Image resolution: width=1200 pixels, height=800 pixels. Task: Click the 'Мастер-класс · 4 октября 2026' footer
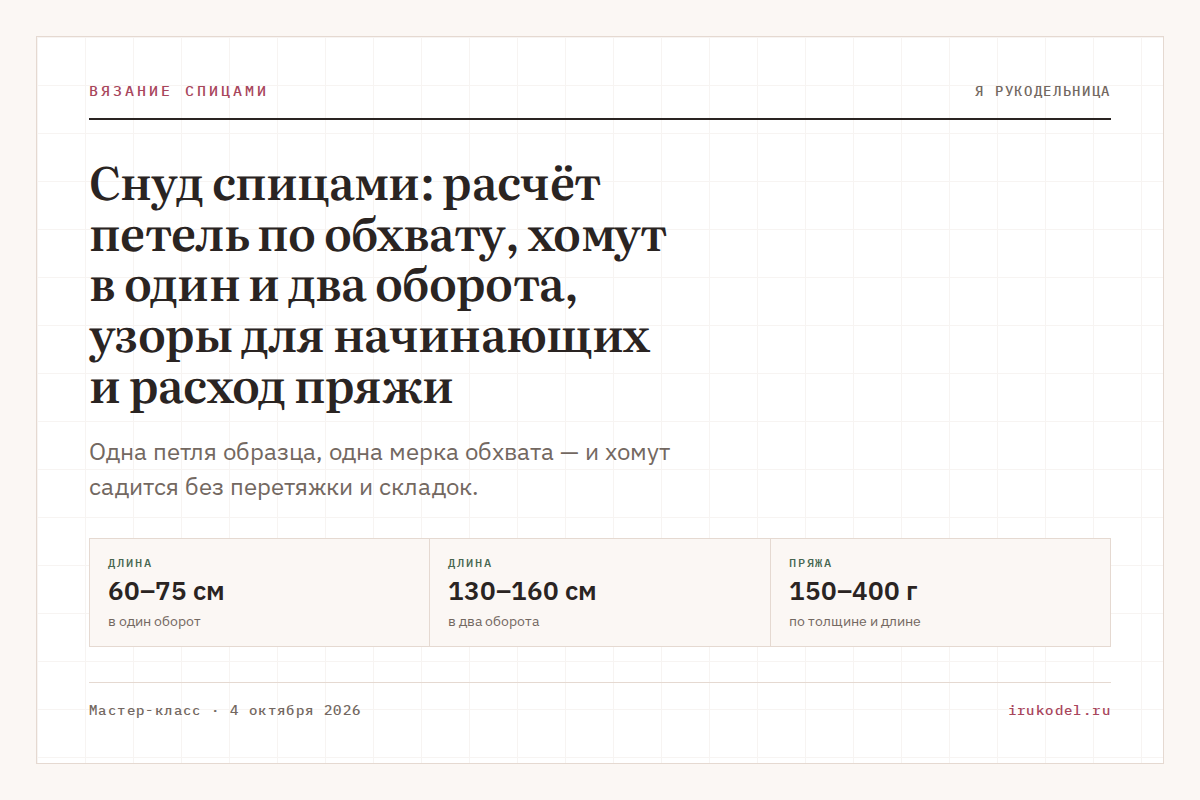[225, 711]
